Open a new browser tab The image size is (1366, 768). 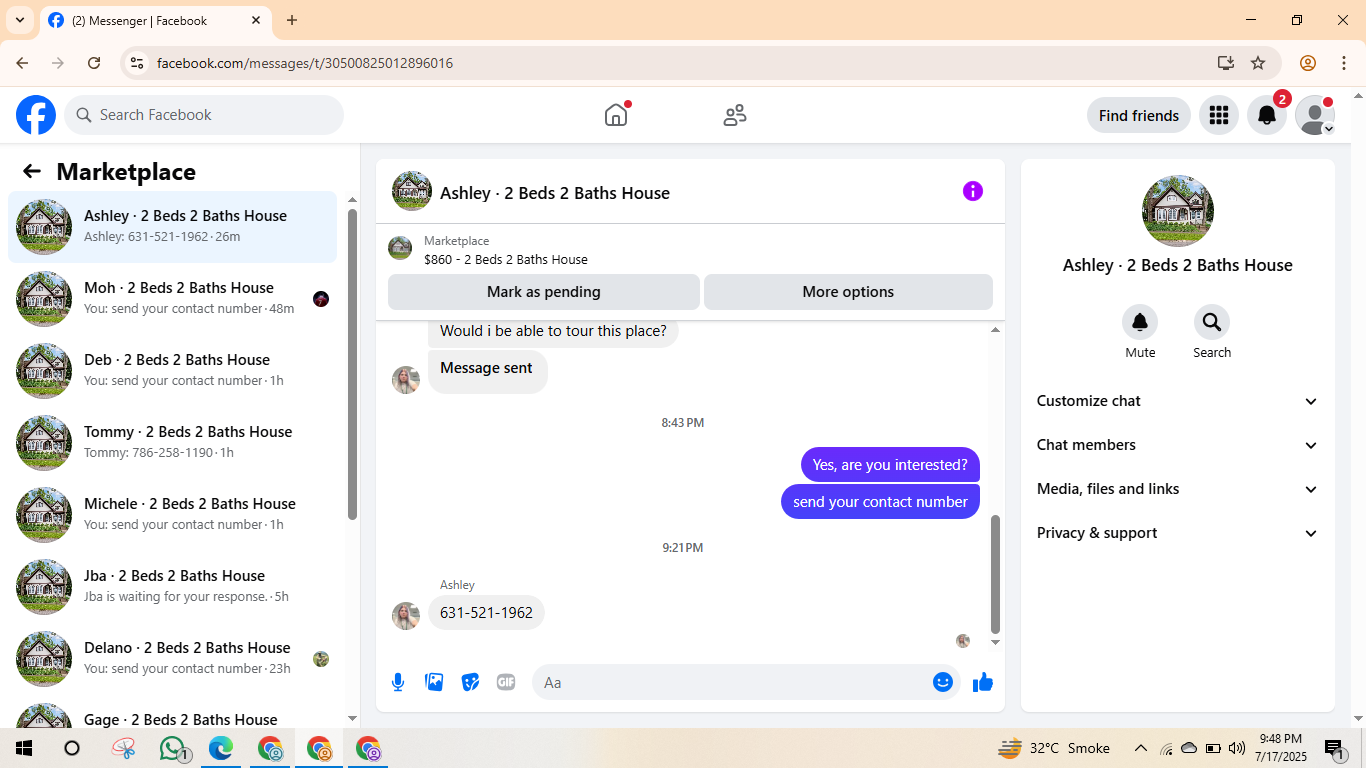[292, 20]
